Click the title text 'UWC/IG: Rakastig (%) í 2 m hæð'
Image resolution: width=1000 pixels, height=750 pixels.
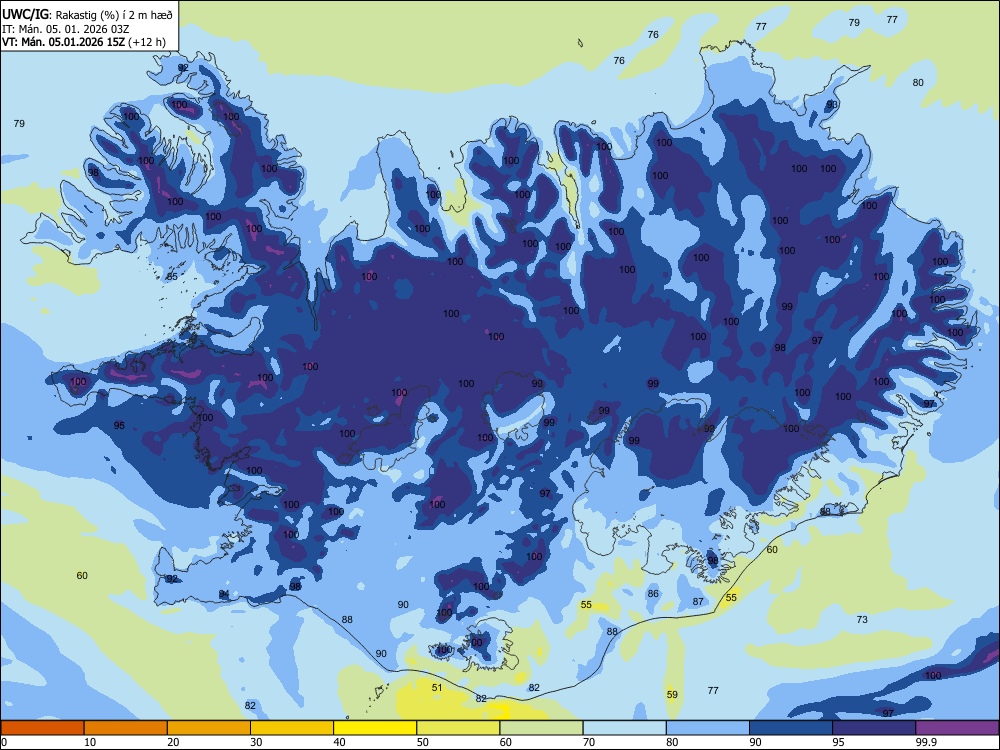(x=87, y=14)
